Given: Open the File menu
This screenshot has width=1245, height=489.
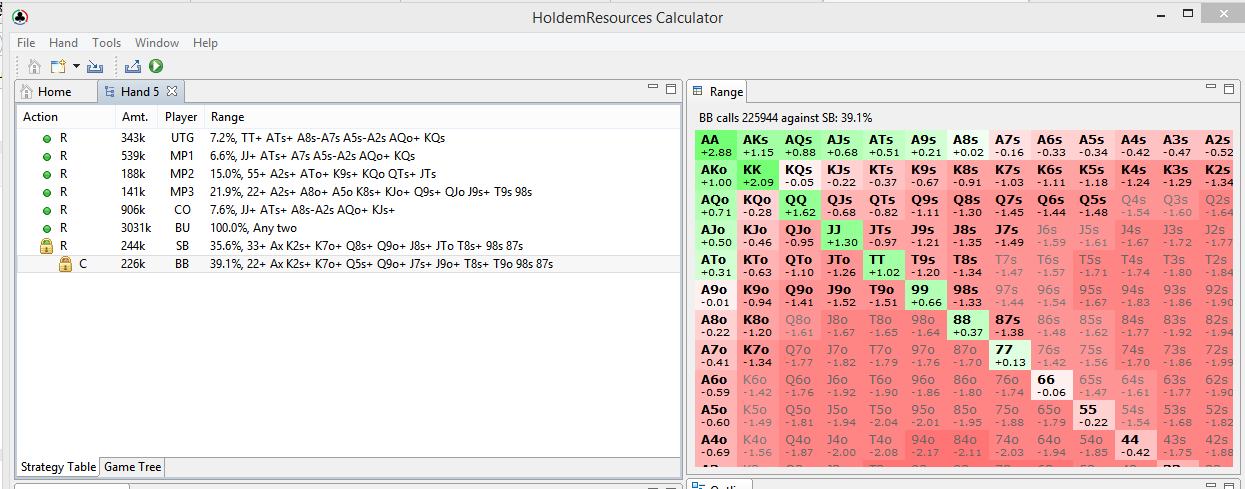Looking at the screenshot, I should 26,43.
